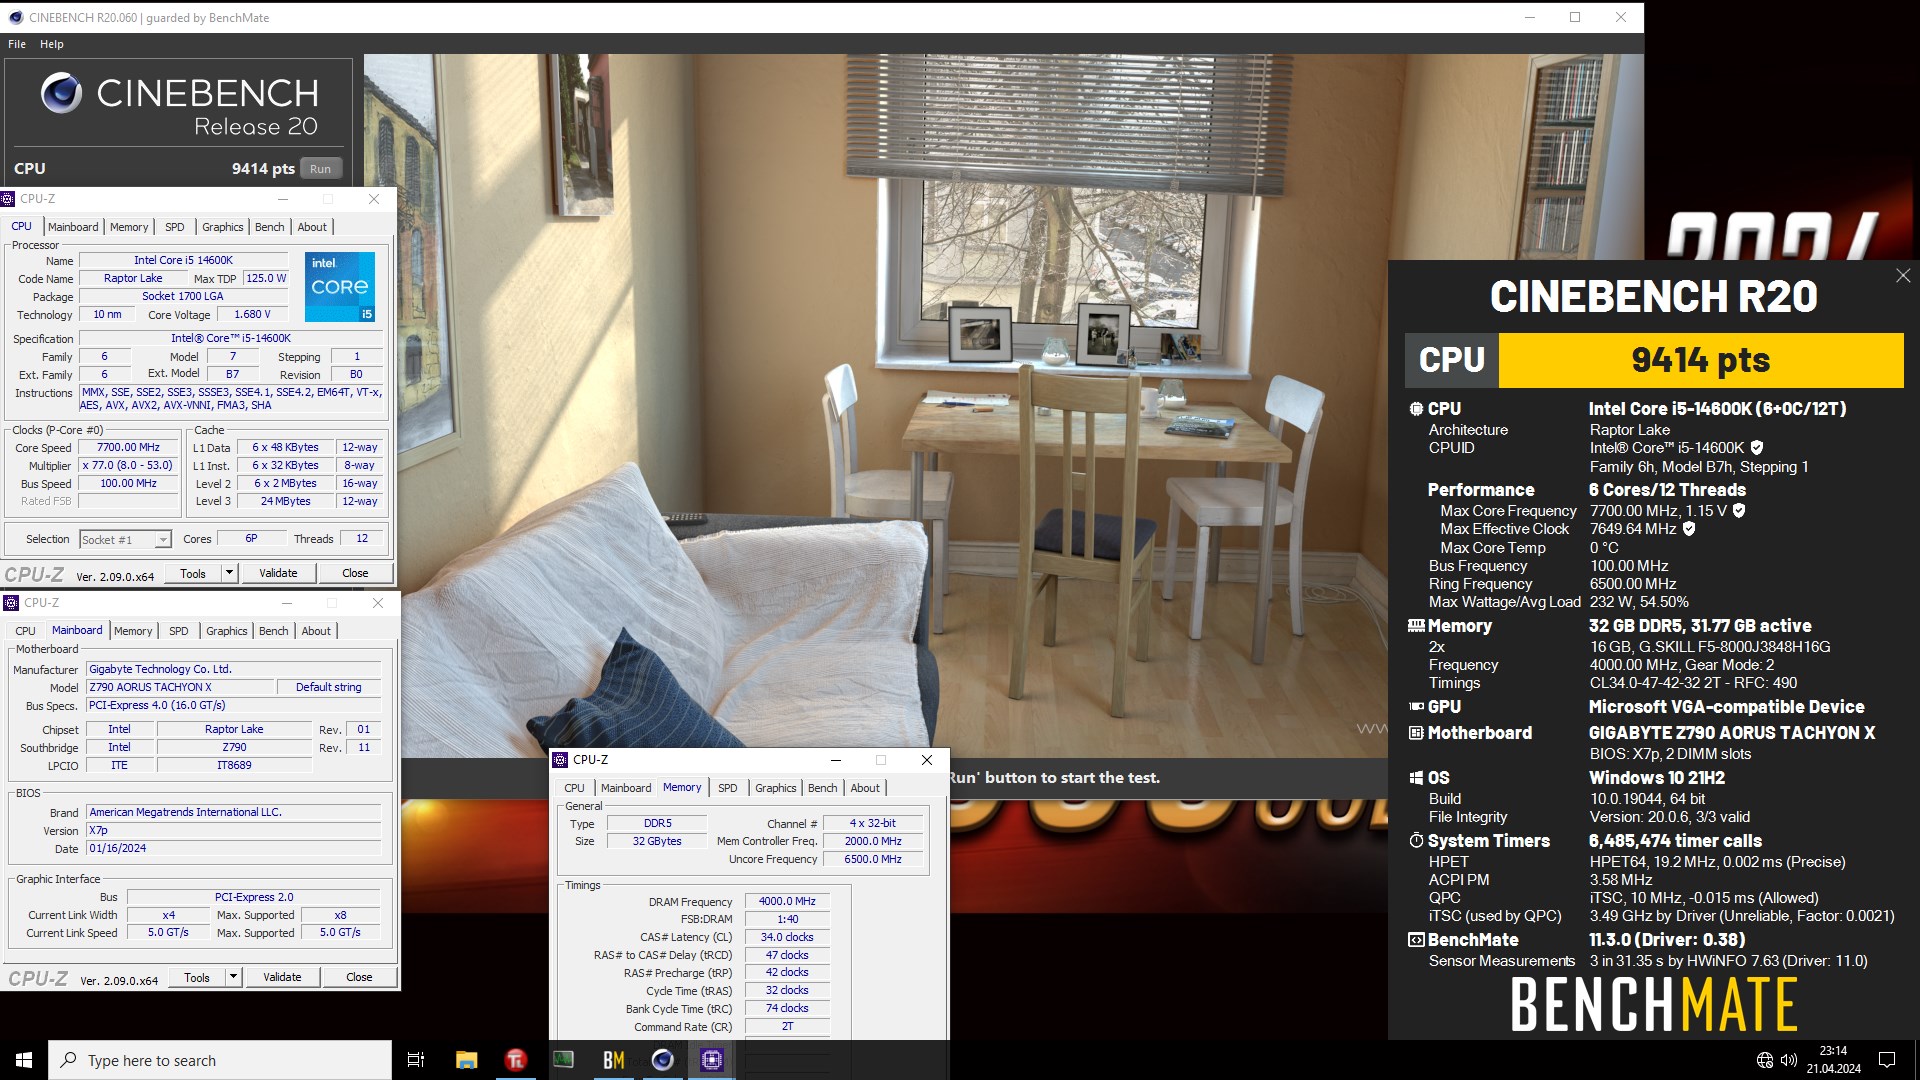Screen dimensions: 1920x1080
Task: Open Graphics tab in middle CPU-Z Mainboard window
Action: pos(226,631)
